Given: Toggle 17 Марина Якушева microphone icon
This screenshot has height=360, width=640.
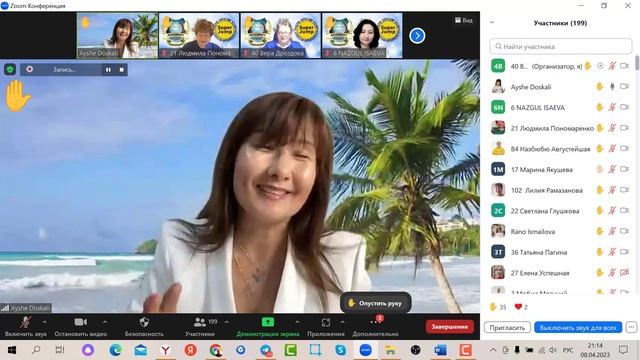Looking at the screenshot, I should 612,169.
